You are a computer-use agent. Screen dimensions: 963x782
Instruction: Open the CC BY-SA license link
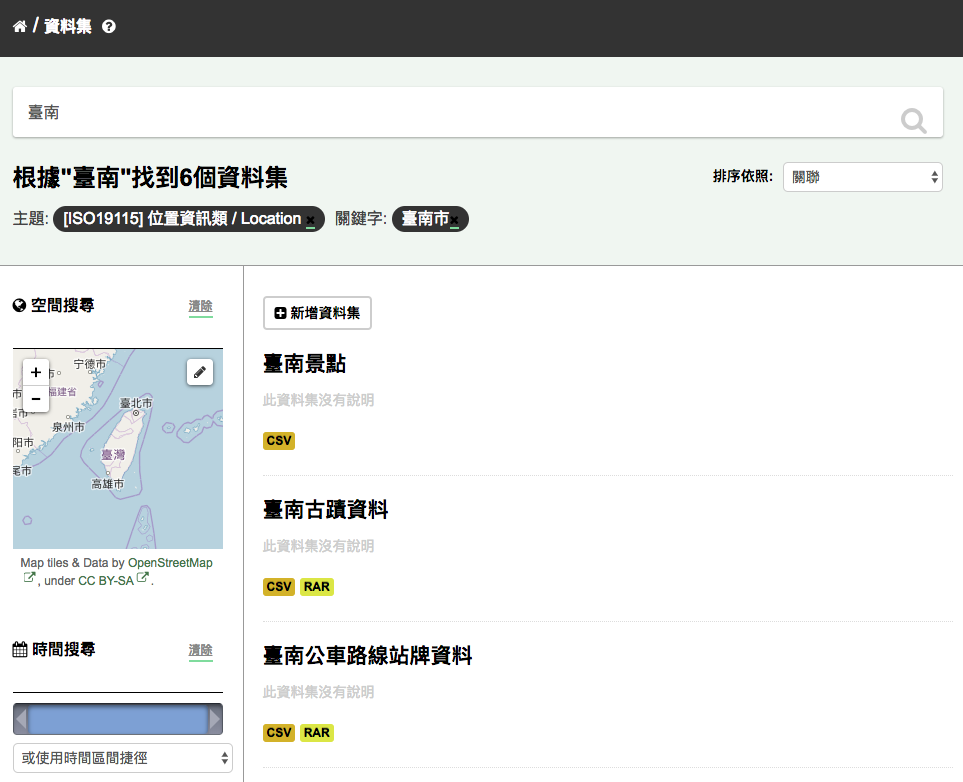106,581
